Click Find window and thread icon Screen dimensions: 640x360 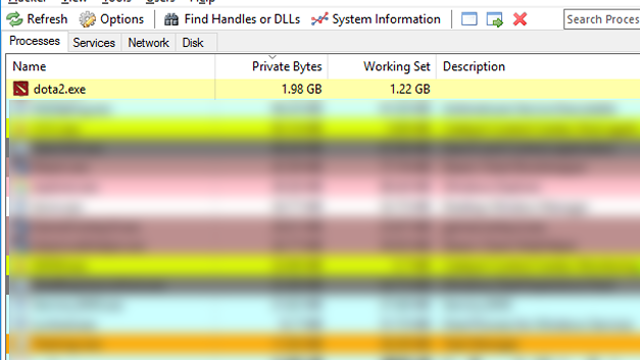tap(495, 19)
